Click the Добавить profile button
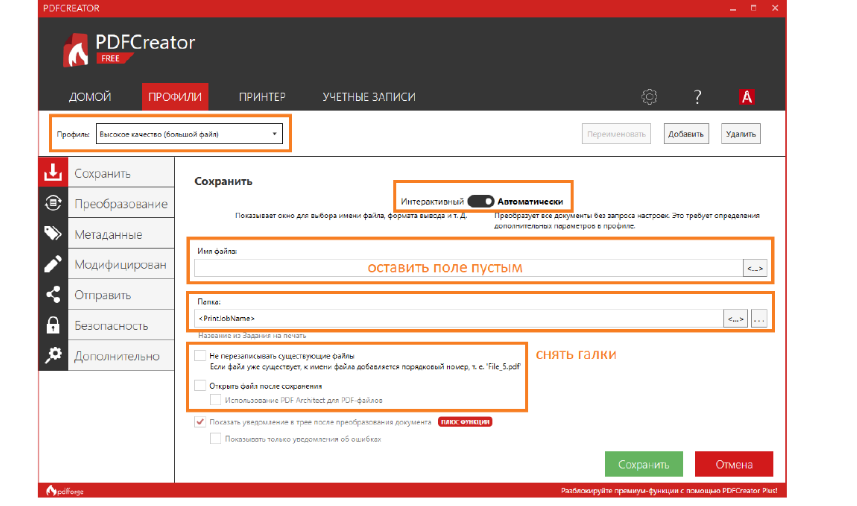The width and height of the screenshot is (857, 506). tap(686, 134)
